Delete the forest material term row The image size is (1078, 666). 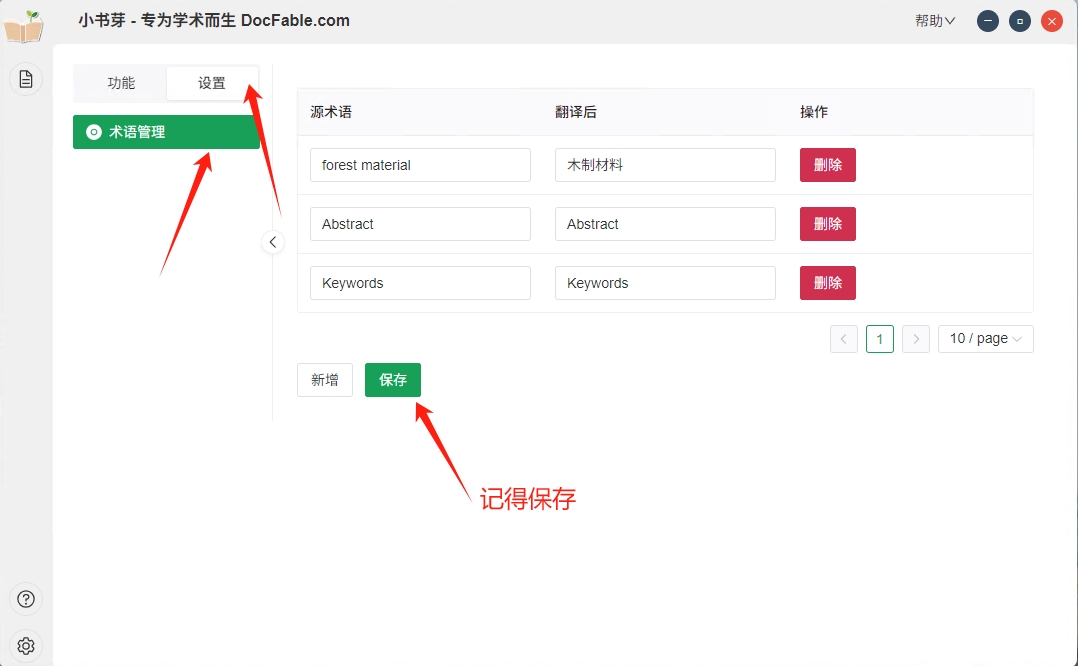point(827,165)
